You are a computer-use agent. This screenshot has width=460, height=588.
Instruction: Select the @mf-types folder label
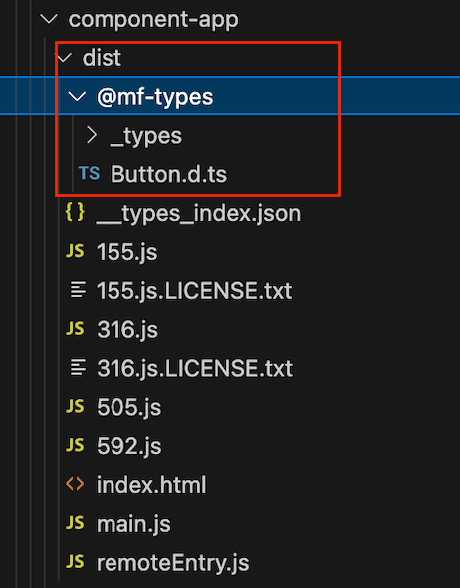(x=155, y=97)
